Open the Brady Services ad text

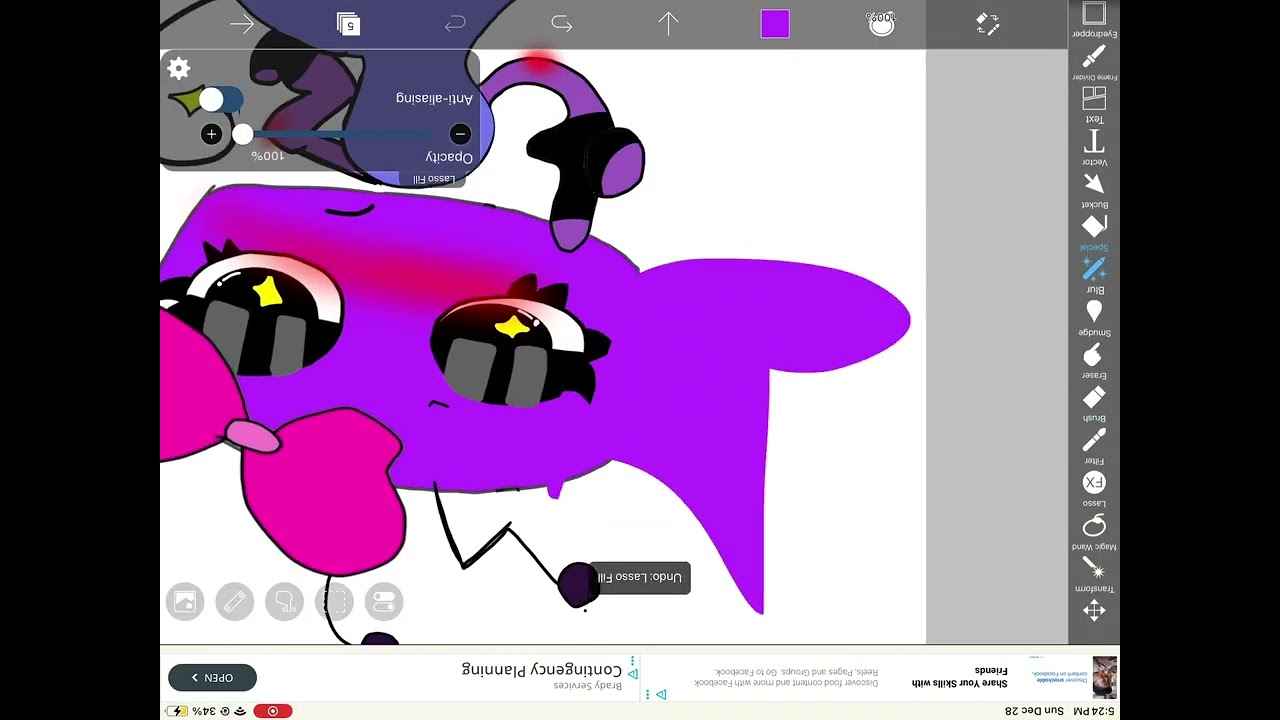[588, 686]
